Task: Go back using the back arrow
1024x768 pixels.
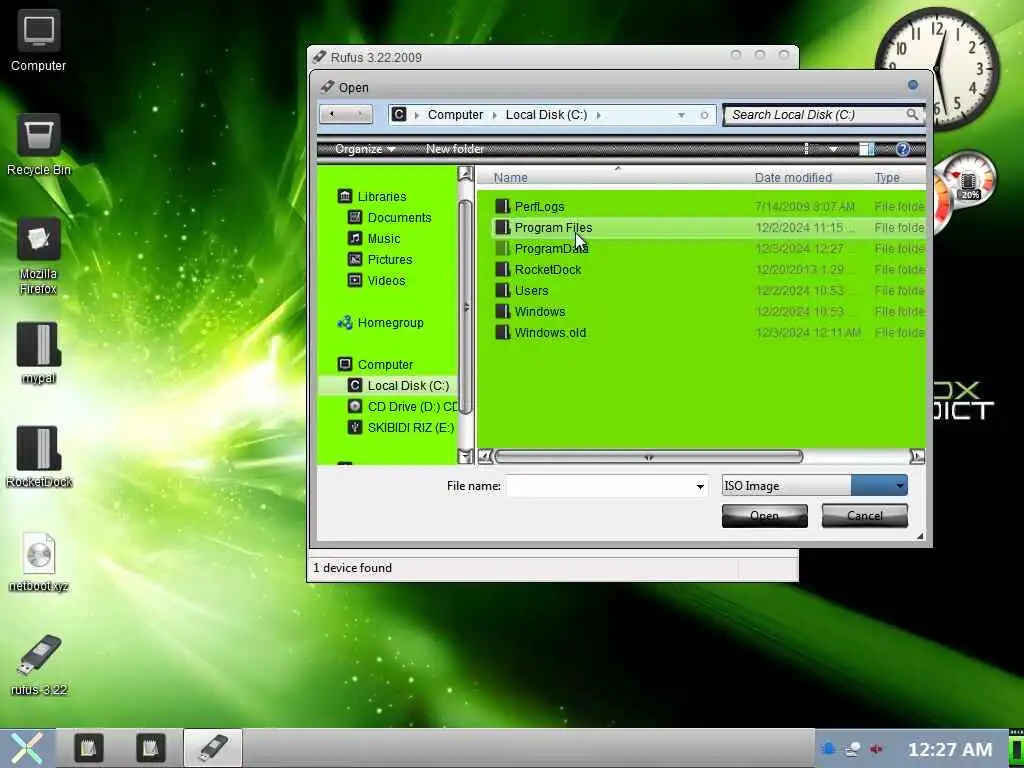Action: point(332,114)
